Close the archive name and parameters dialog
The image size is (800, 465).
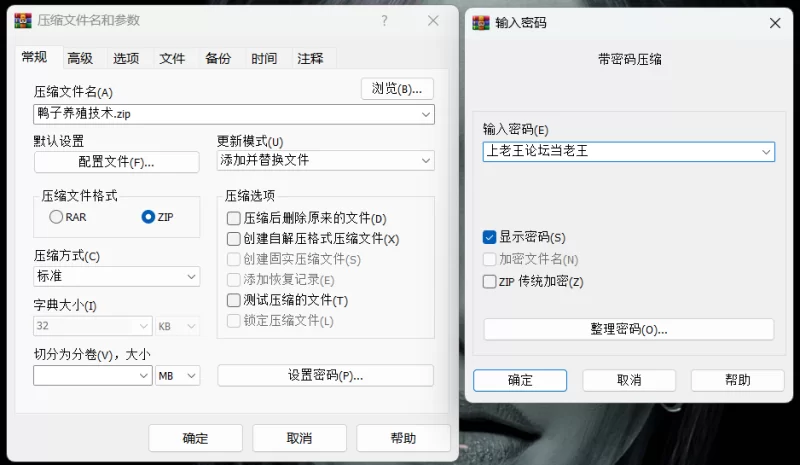click(433, 20)
